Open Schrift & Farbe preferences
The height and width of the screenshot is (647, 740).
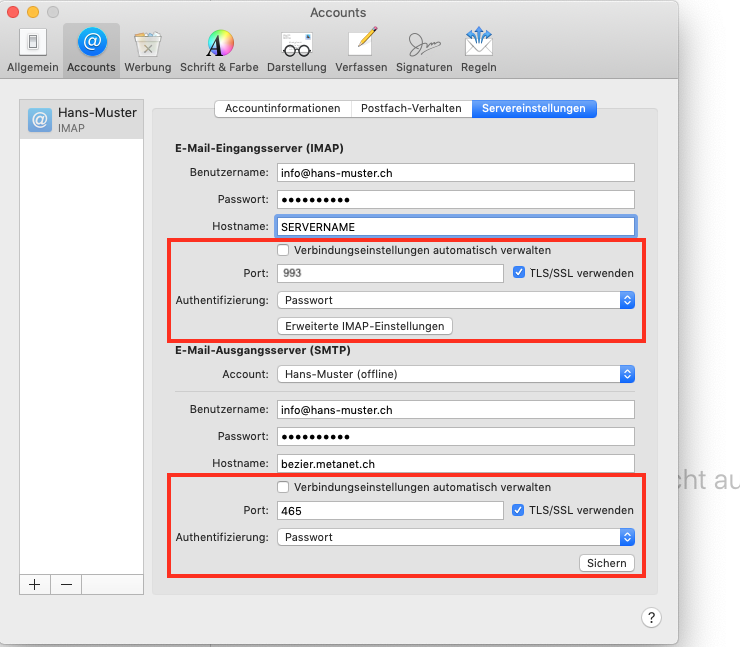pos(219,50)
